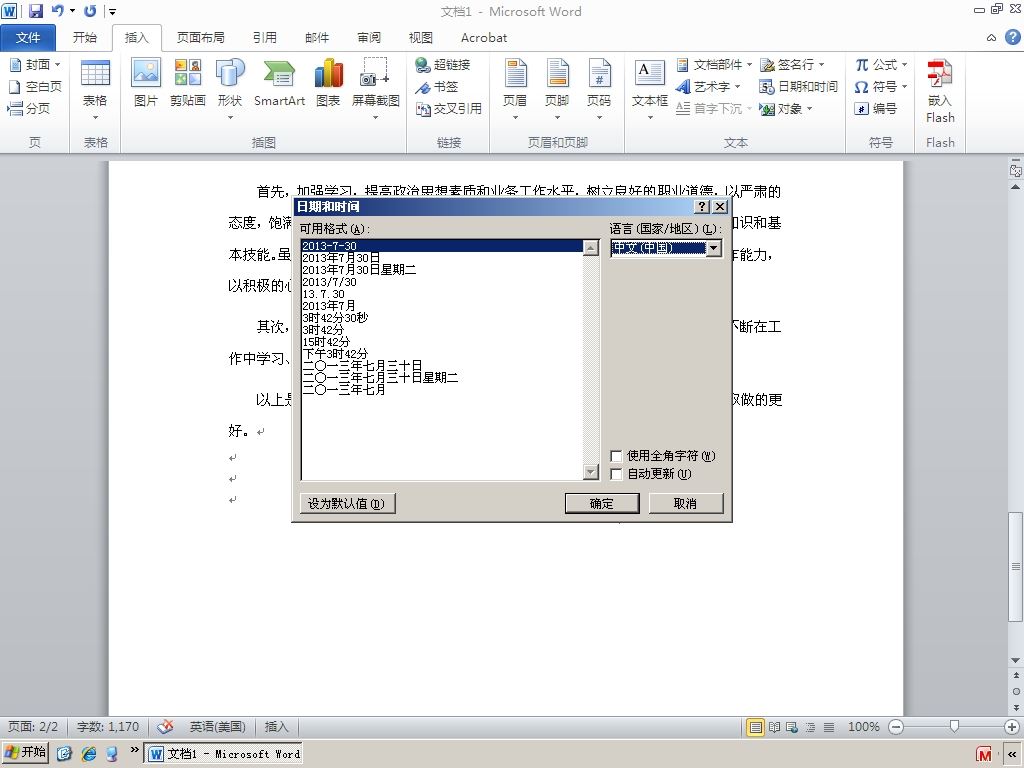Switch to the Home (开始) tab
This screenshot has height=768, width=1024.
point(84,38)
